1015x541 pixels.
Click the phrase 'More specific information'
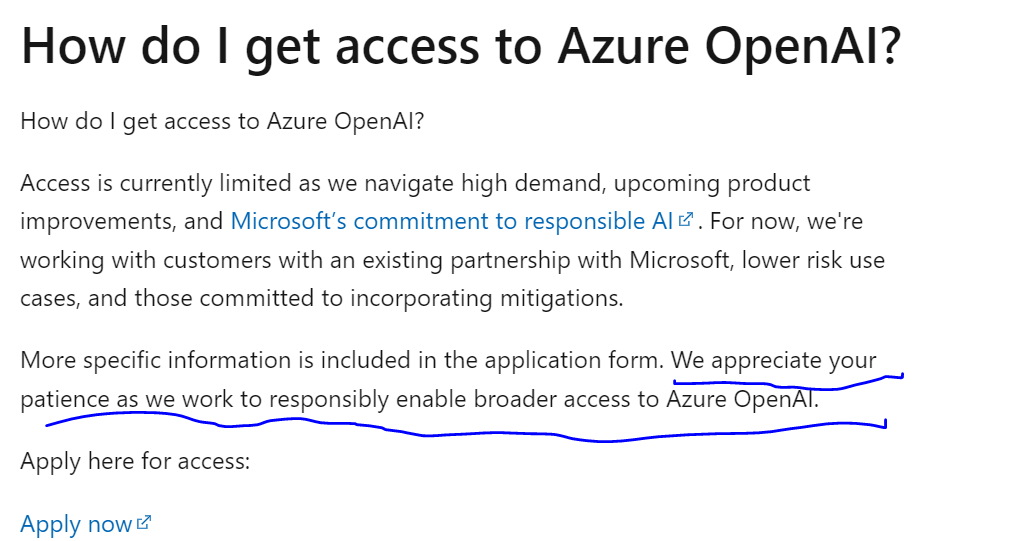tap(156, 360)
